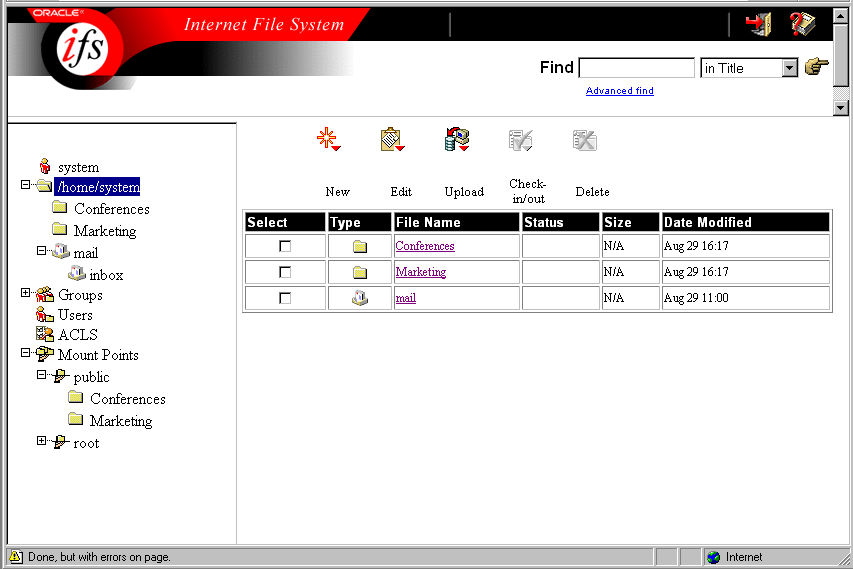
Task: Click 'Done, but with errors on page.' status text
Action: click(x=99, y=557)
